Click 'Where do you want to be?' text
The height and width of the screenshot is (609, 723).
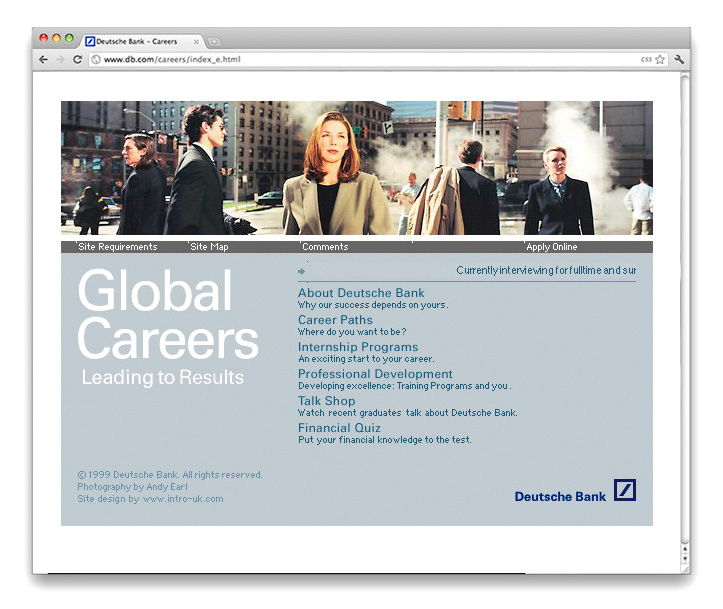click(352, 332)
